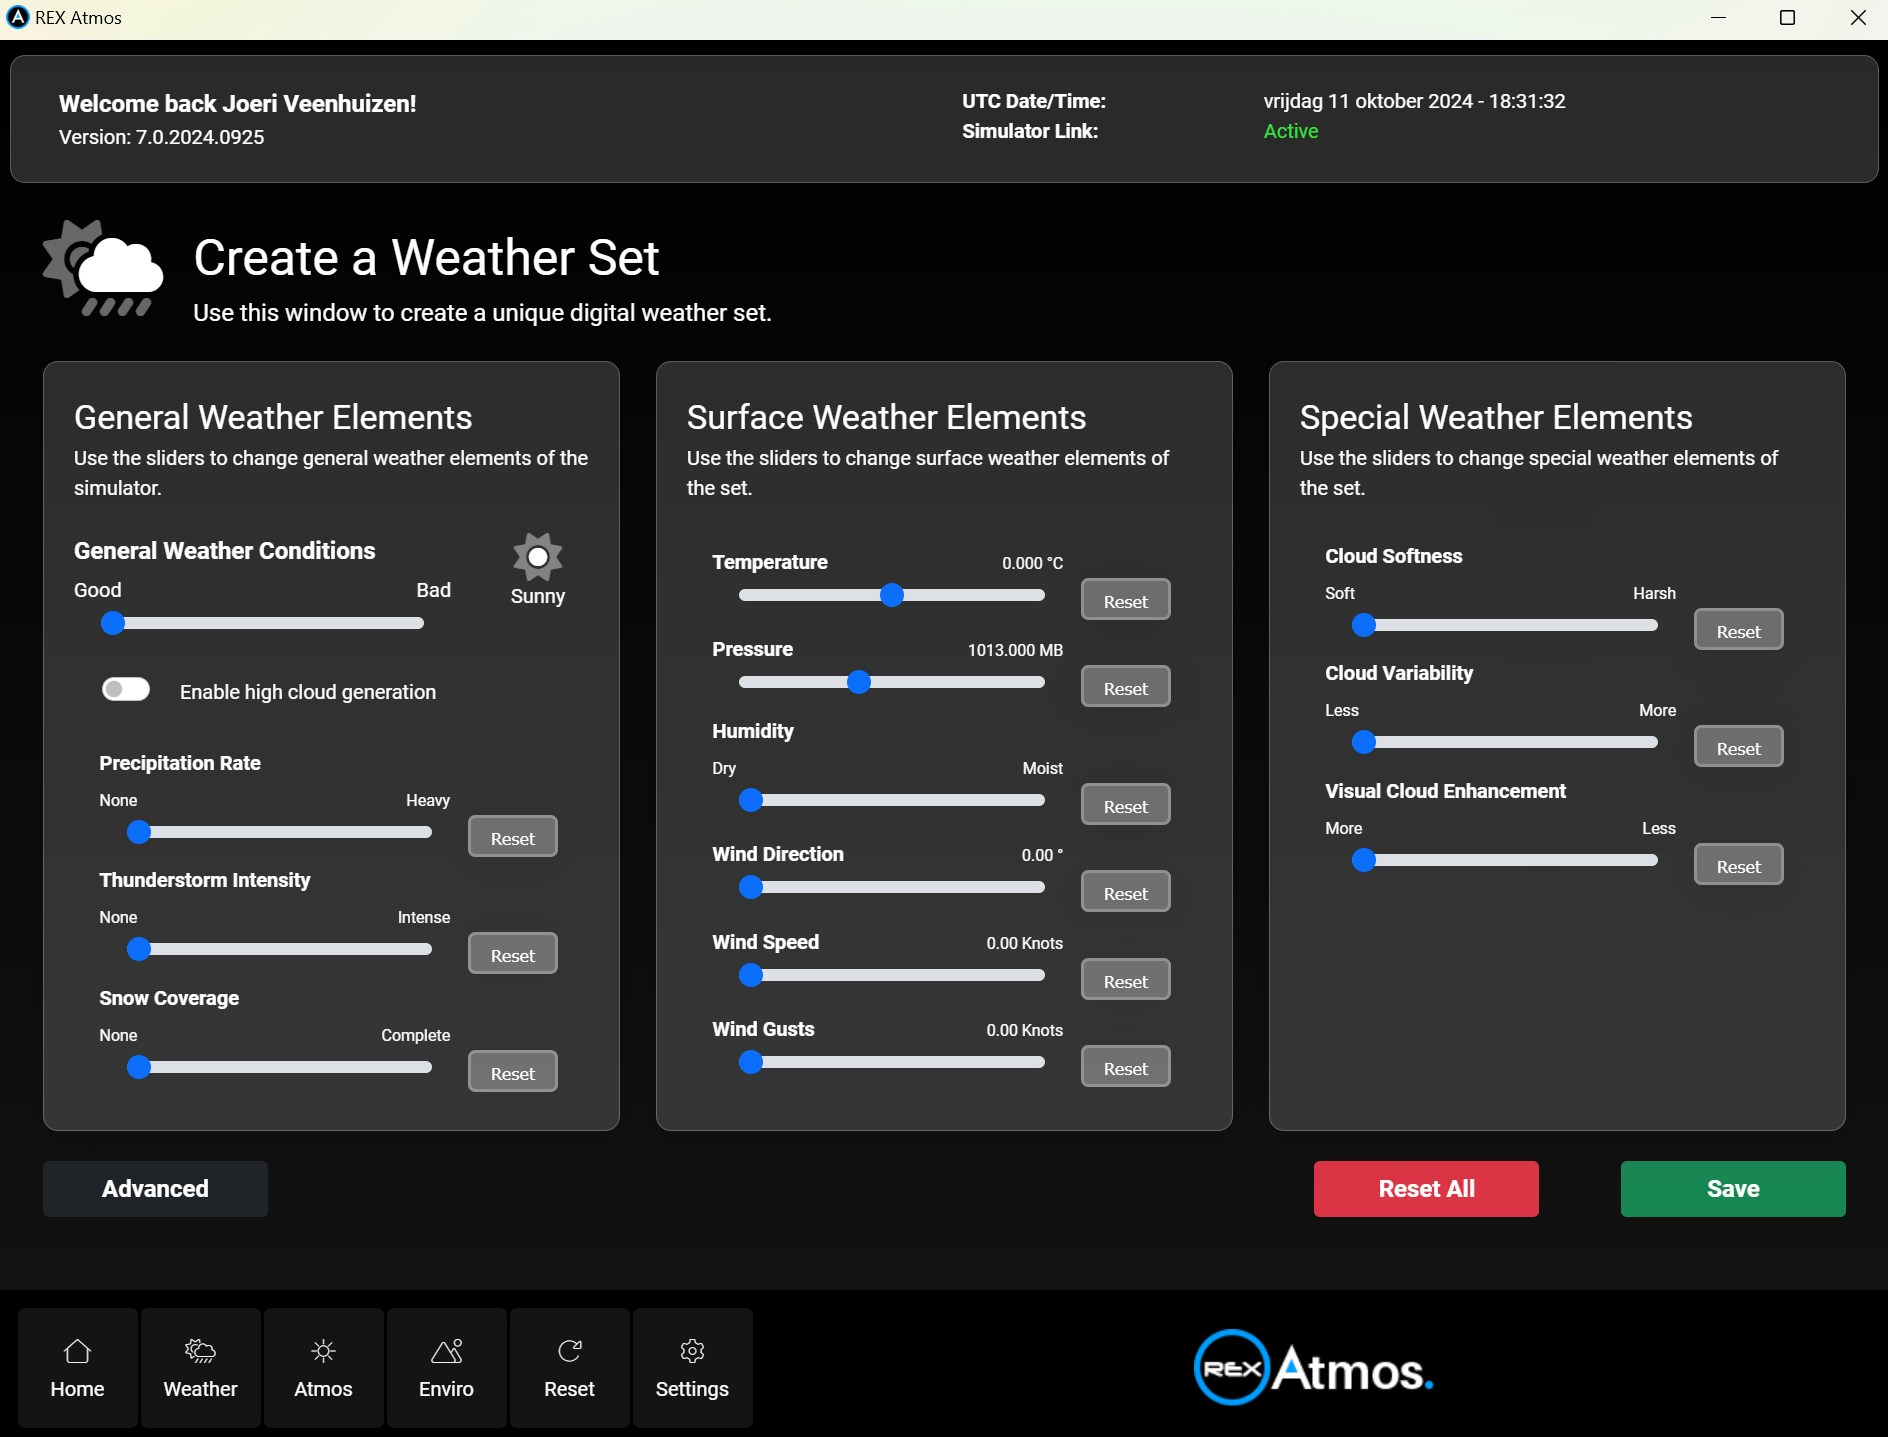Reset the Precipitation Rate slider
Viewport: 1888px width, 1437px height.
[x=513, y=838]
